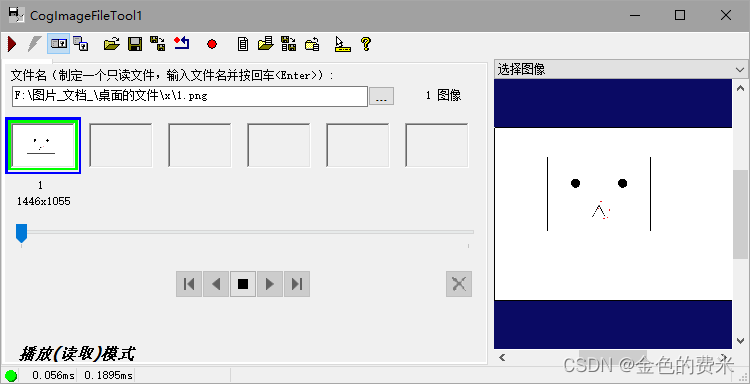Click the image display scroll up arrow
The width and height of the screenshot is (750, 384).
coord(740,88)
